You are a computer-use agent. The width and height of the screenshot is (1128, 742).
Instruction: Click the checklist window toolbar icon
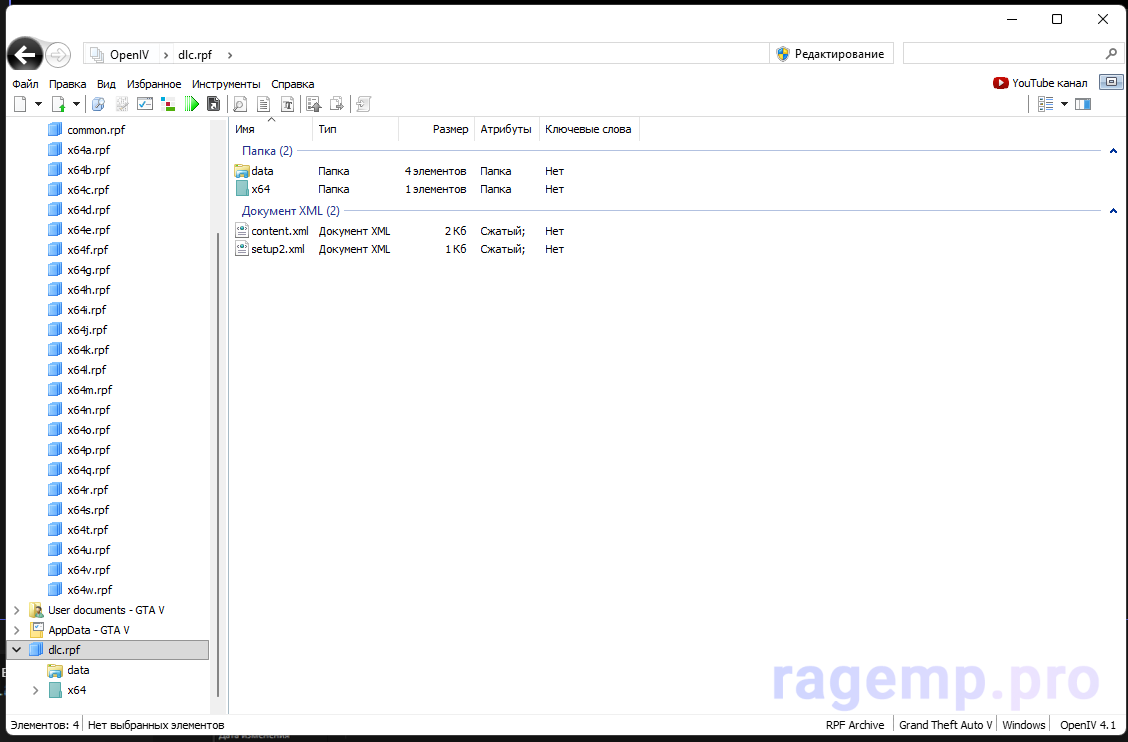(x=145, y=104)
